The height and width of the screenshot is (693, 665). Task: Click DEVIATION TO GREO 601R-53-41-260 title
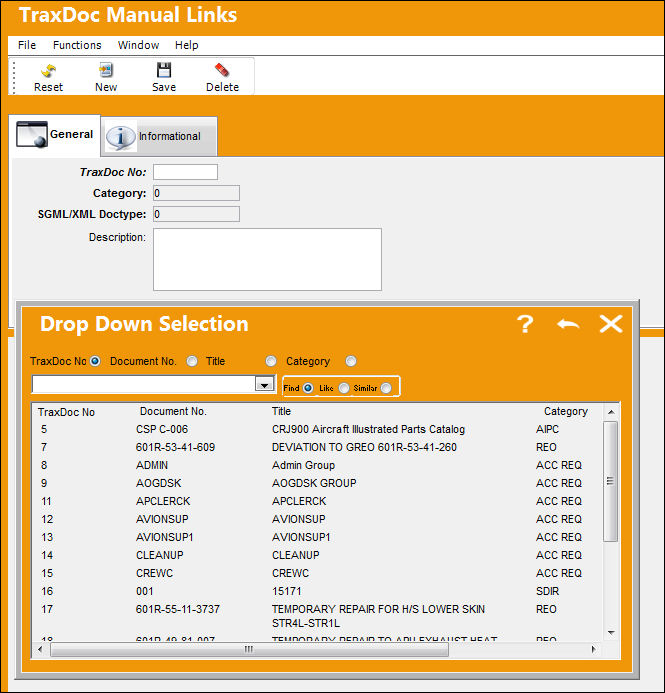[x=364, y=447]
